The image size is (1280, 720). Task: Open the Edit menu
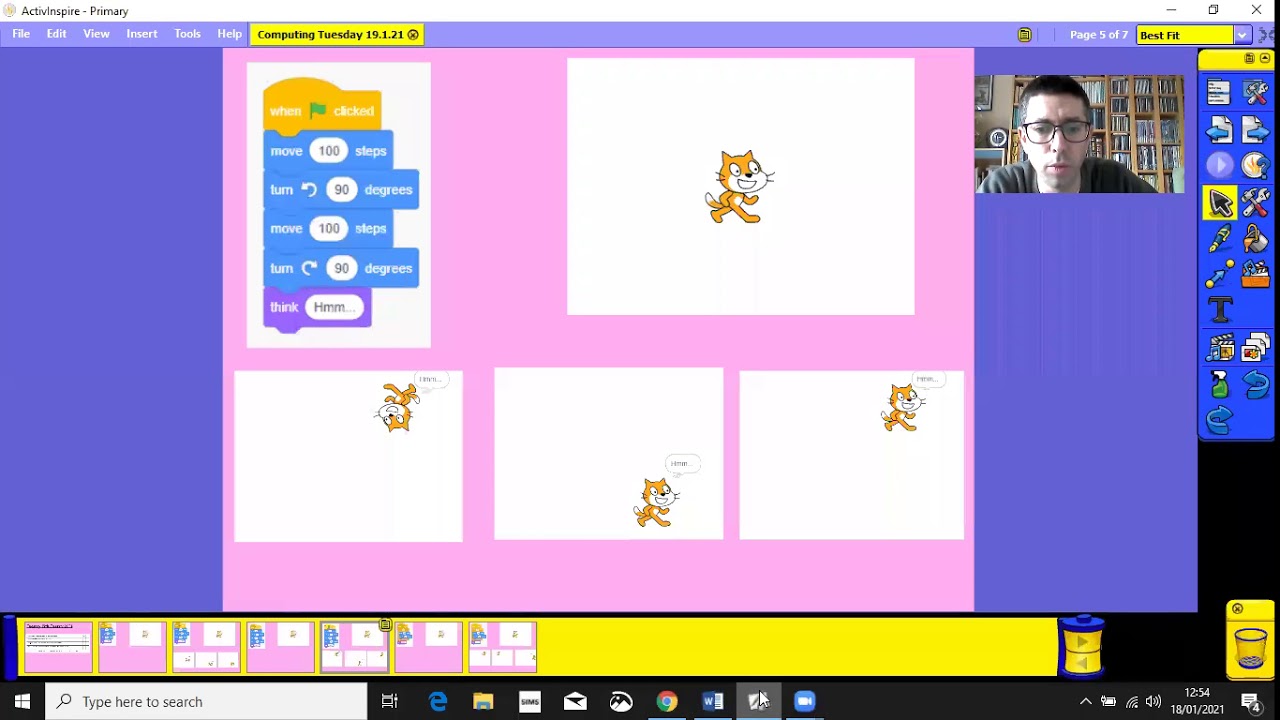(56, 34)
